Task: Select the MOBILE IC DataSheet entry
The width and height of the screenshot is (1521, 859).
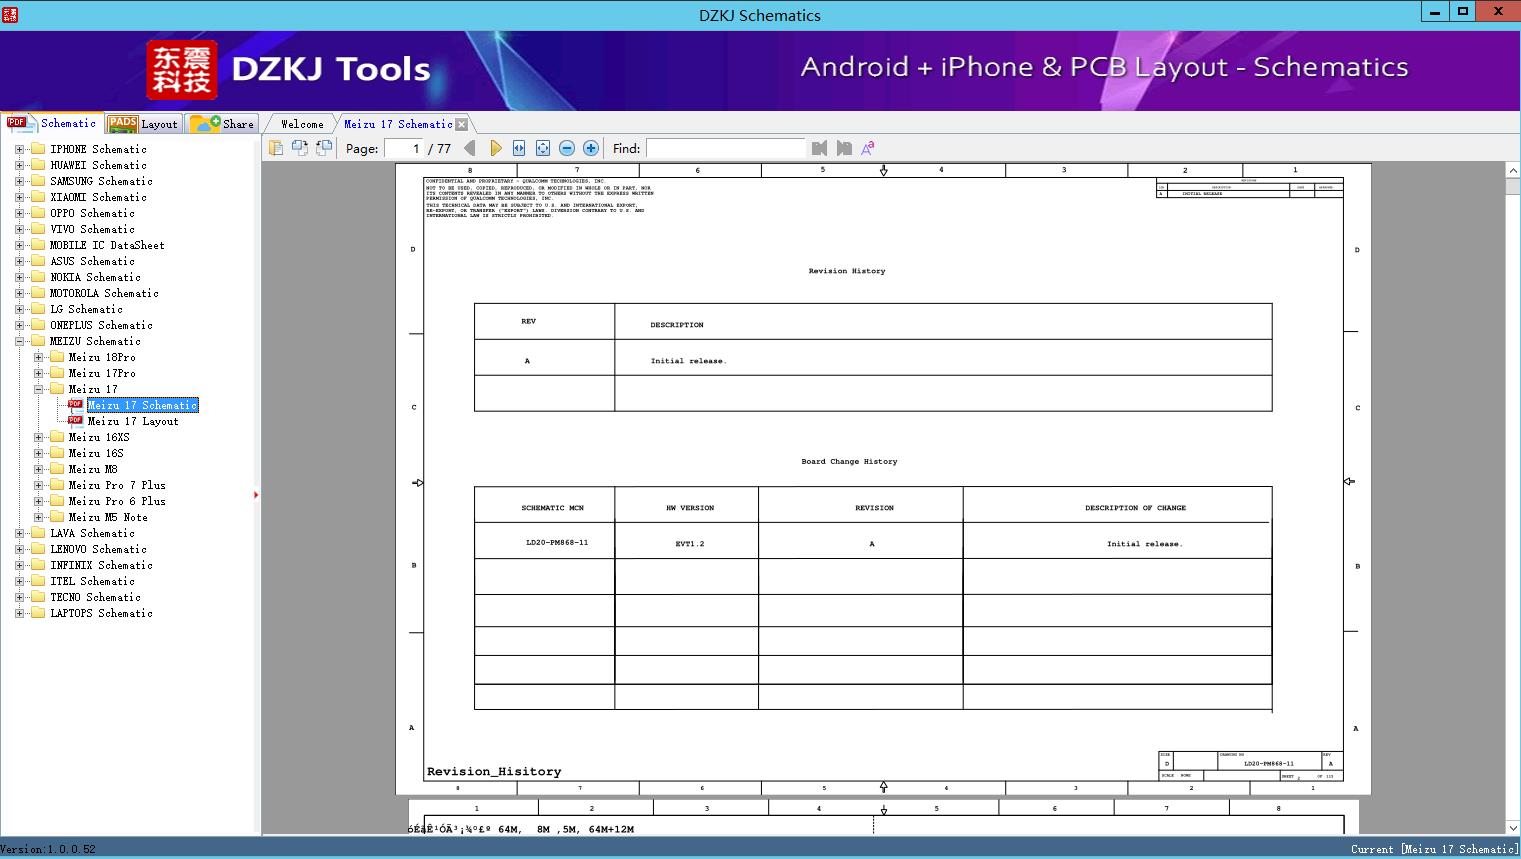Action: [x=108, y=245]
